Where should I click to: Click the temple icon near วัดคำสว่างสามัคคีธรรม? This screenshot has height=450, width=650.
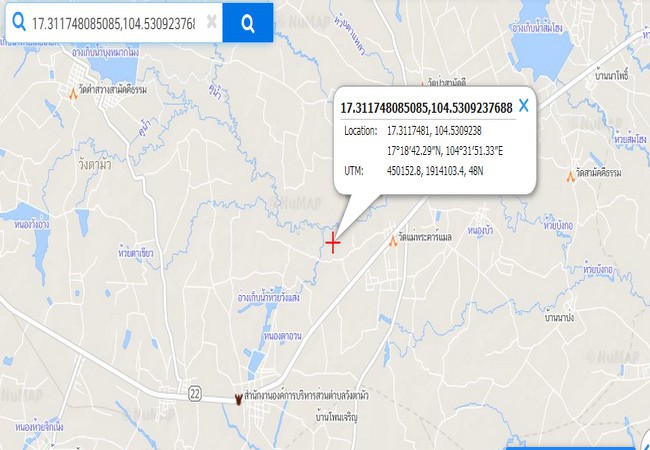pyautogui.click(x=73, y=94)
